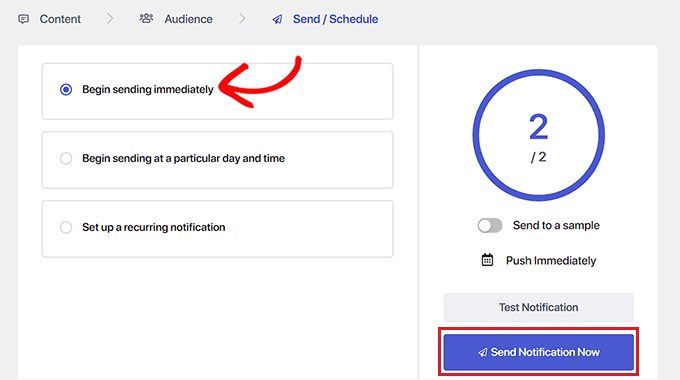Image resolution: width=680 pixels, height=380 pixels.
Task: Open the Audience step
Action: click(x=188, y=19)
